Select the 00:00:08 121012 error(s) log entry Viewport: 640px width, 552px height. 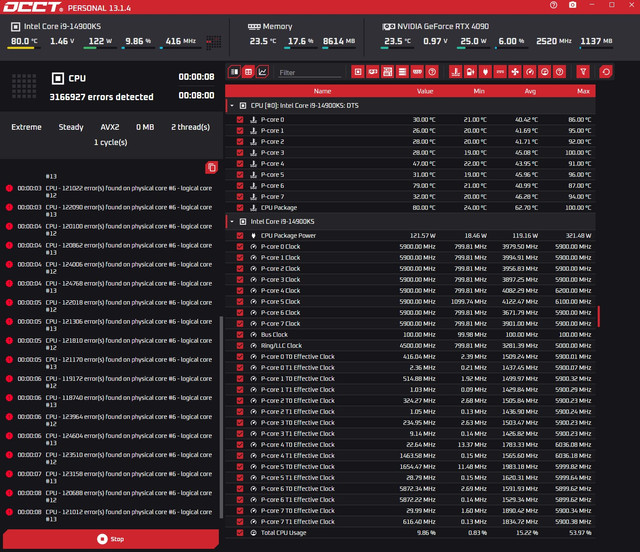pos(110,515)
